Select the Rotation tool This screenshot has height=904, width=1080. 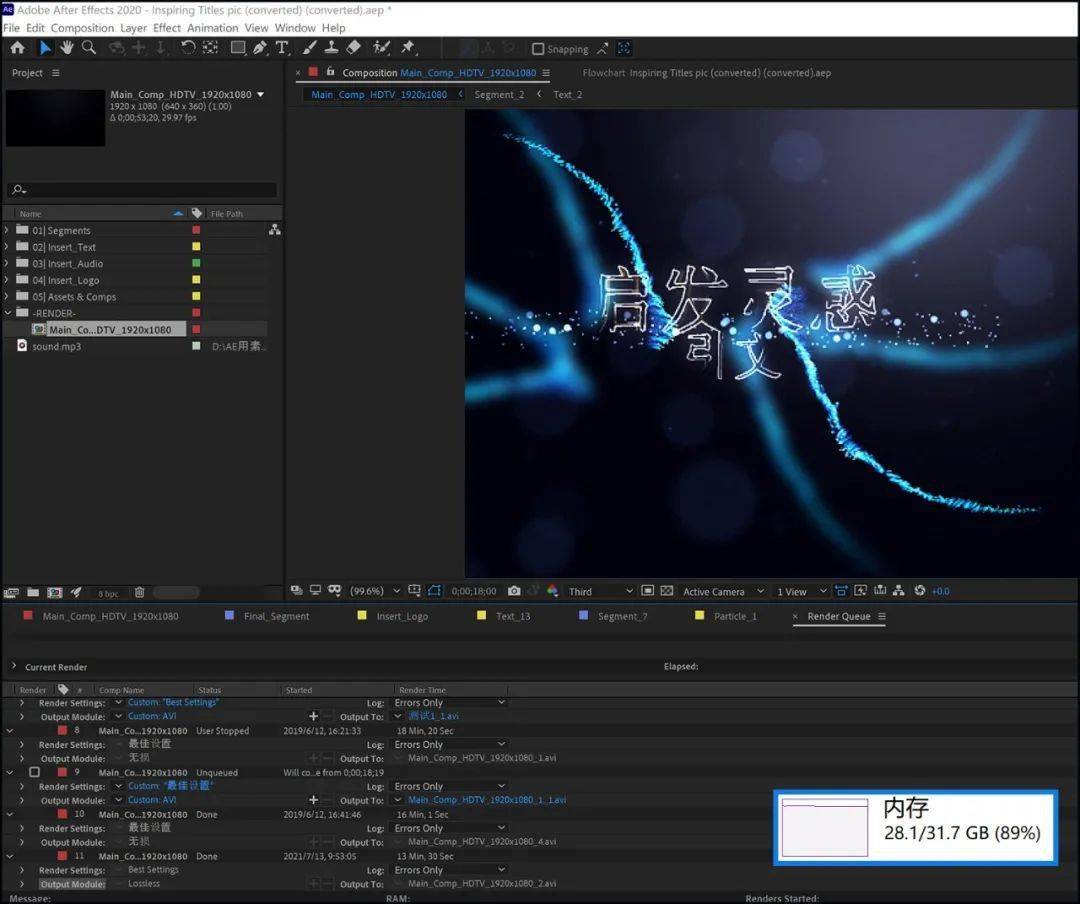tap(187, 48)
